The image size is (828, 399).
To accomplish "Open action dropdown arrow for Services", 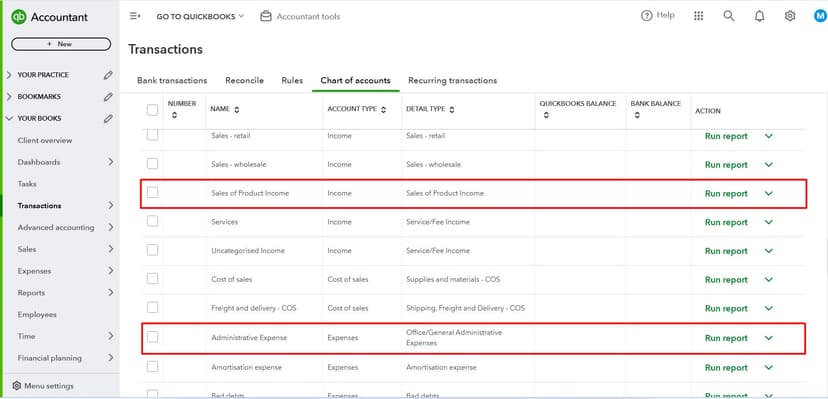I will click(769, 222).
